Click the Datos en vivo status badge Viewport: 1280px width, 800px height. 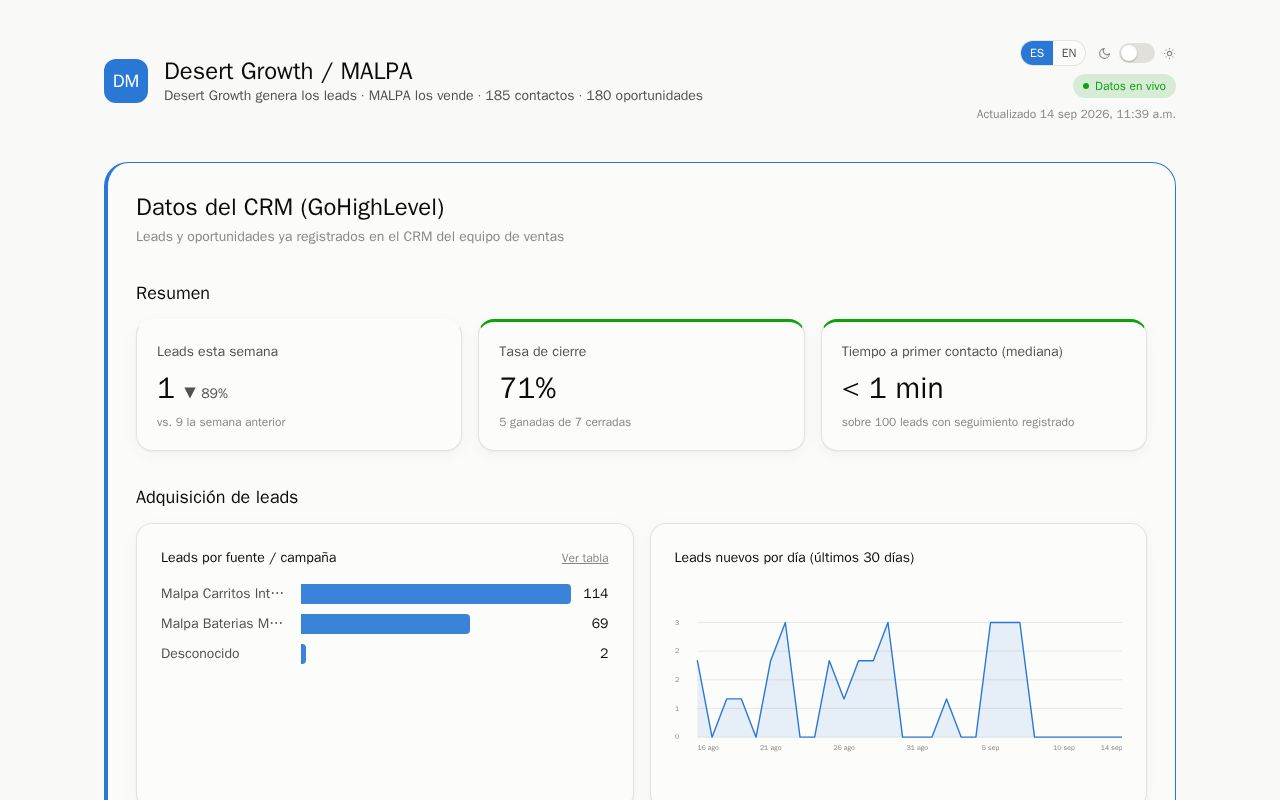click(x=1124, y=86)
